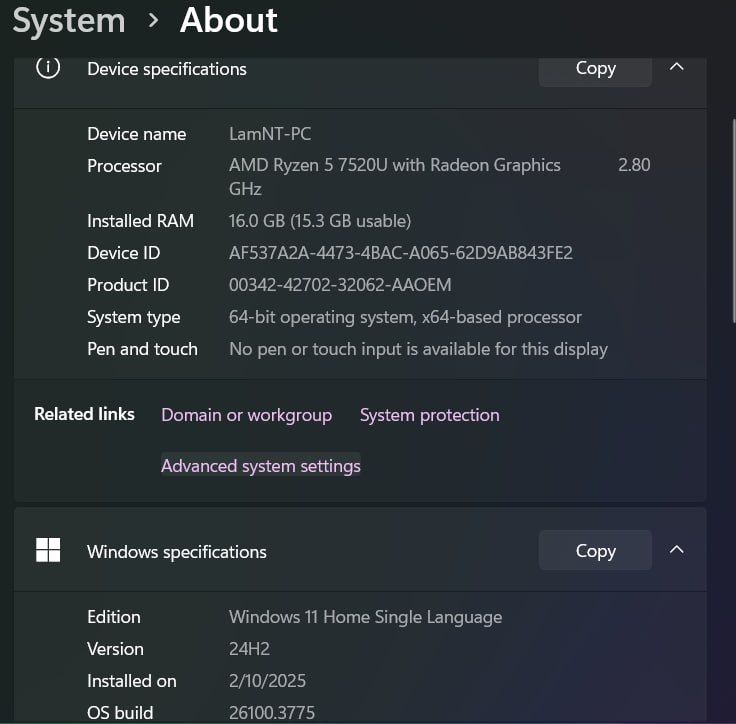
Task: Click the Installed RAM label
Action: click(x=140, y=221)
